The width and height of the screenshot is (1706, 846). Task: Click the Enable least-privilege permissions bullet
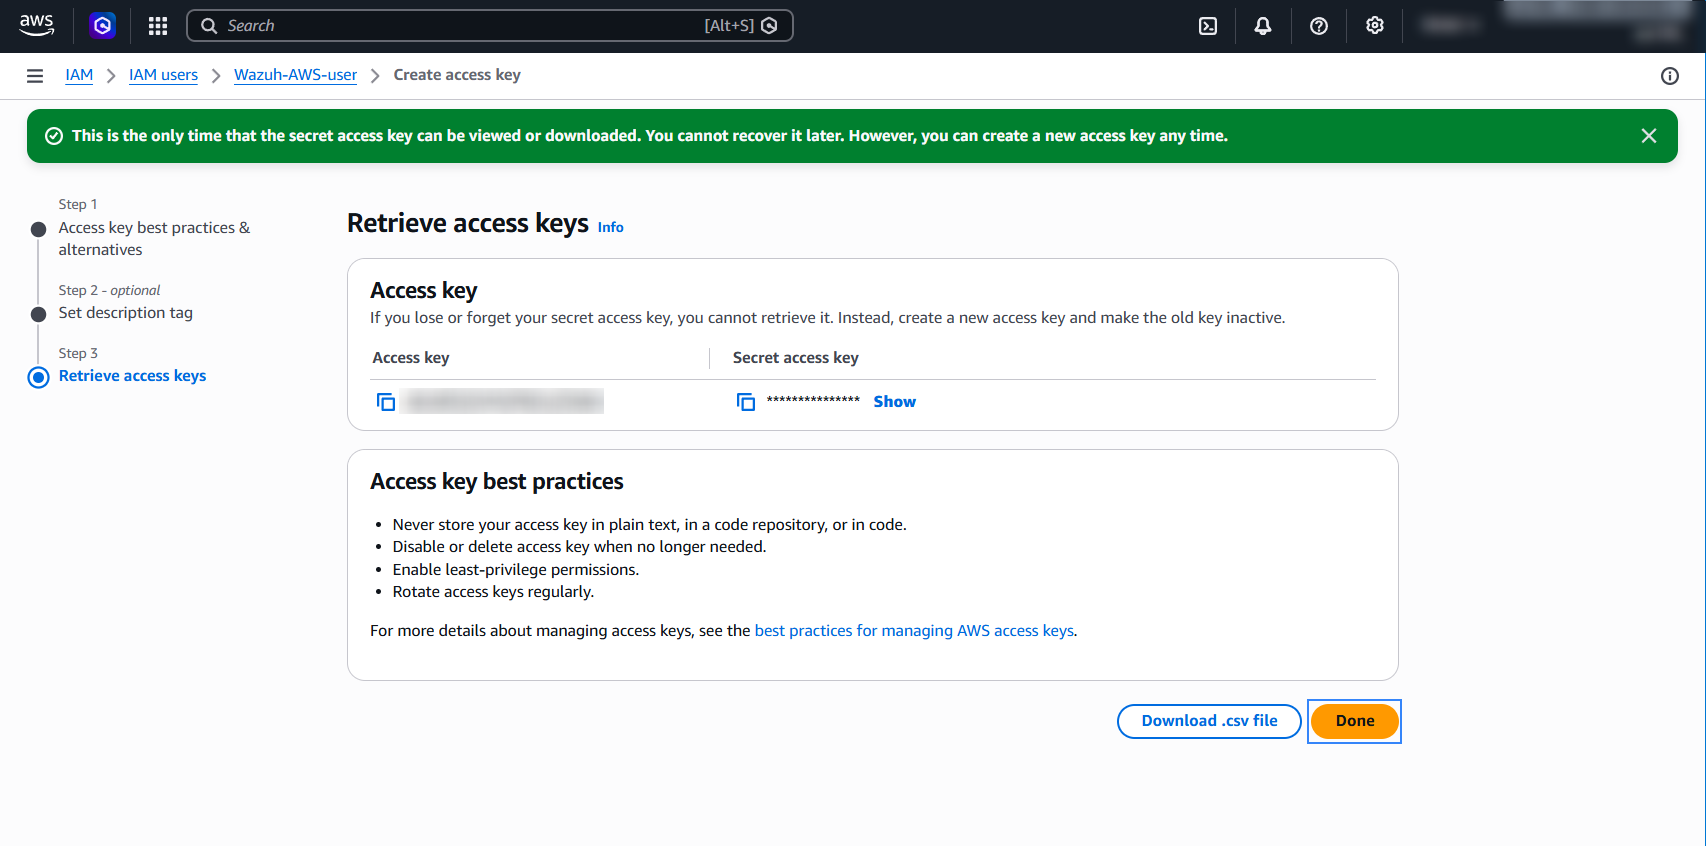[x=515, y=570]
